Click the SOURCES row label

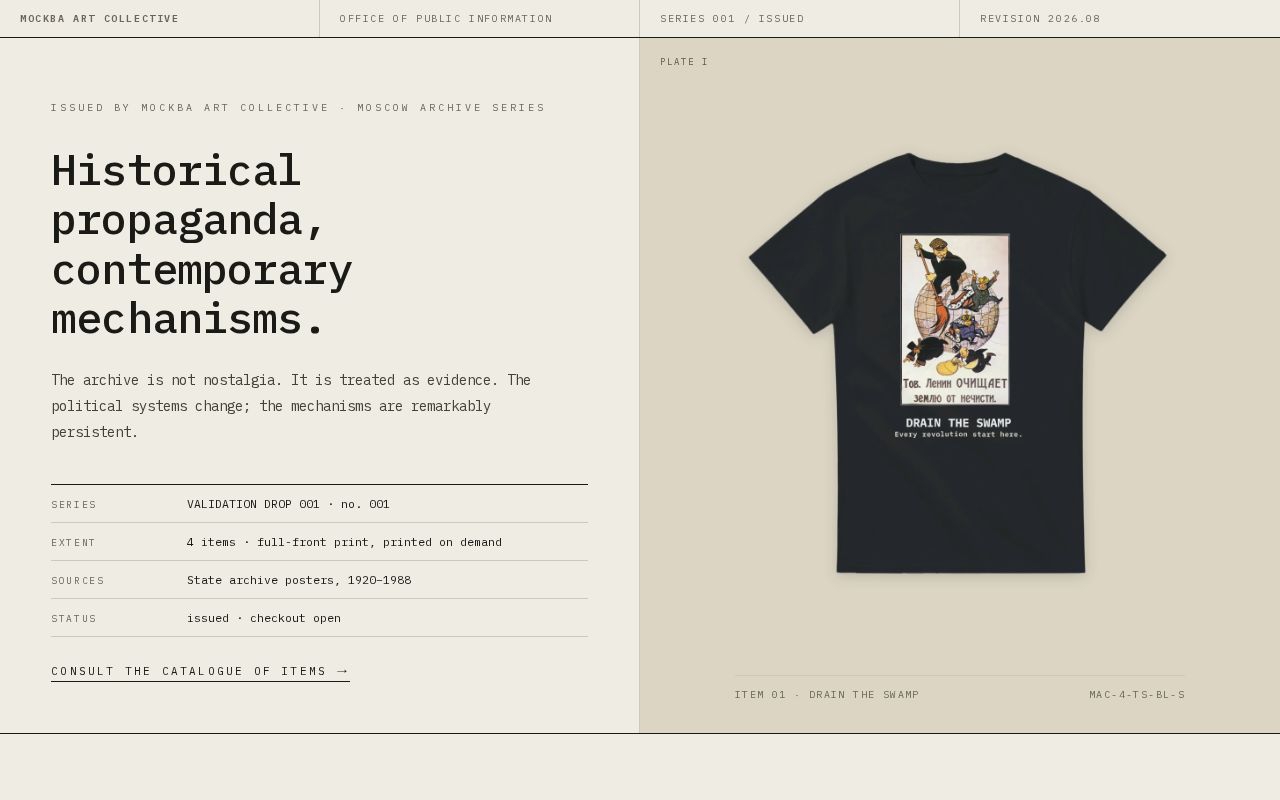[78, 581]
